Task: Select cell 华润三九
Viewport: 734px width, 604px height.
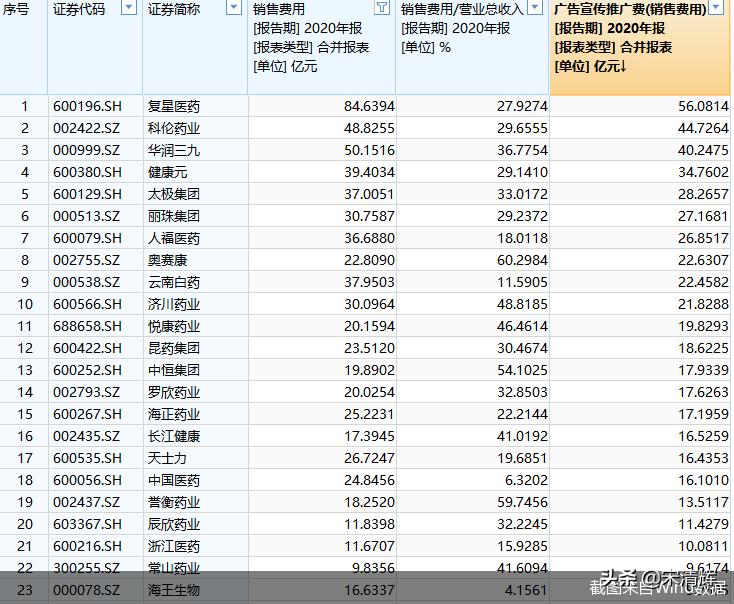Action: 174,150
